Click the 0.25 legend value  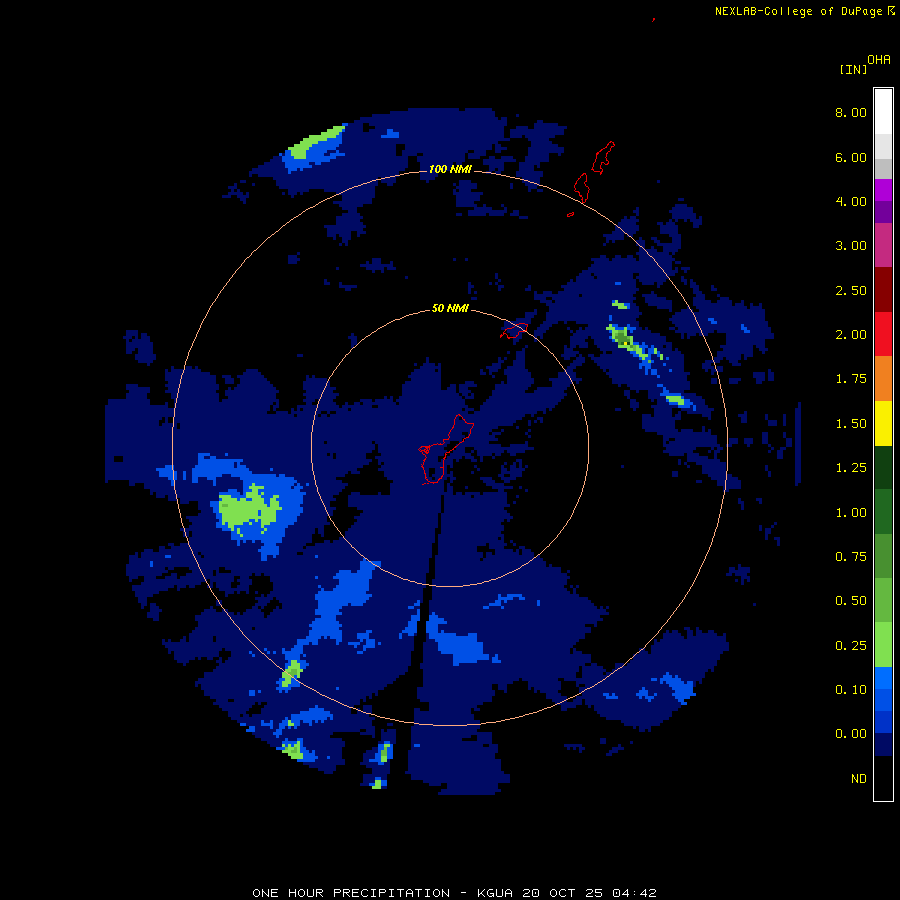click(x=851, y=646)
